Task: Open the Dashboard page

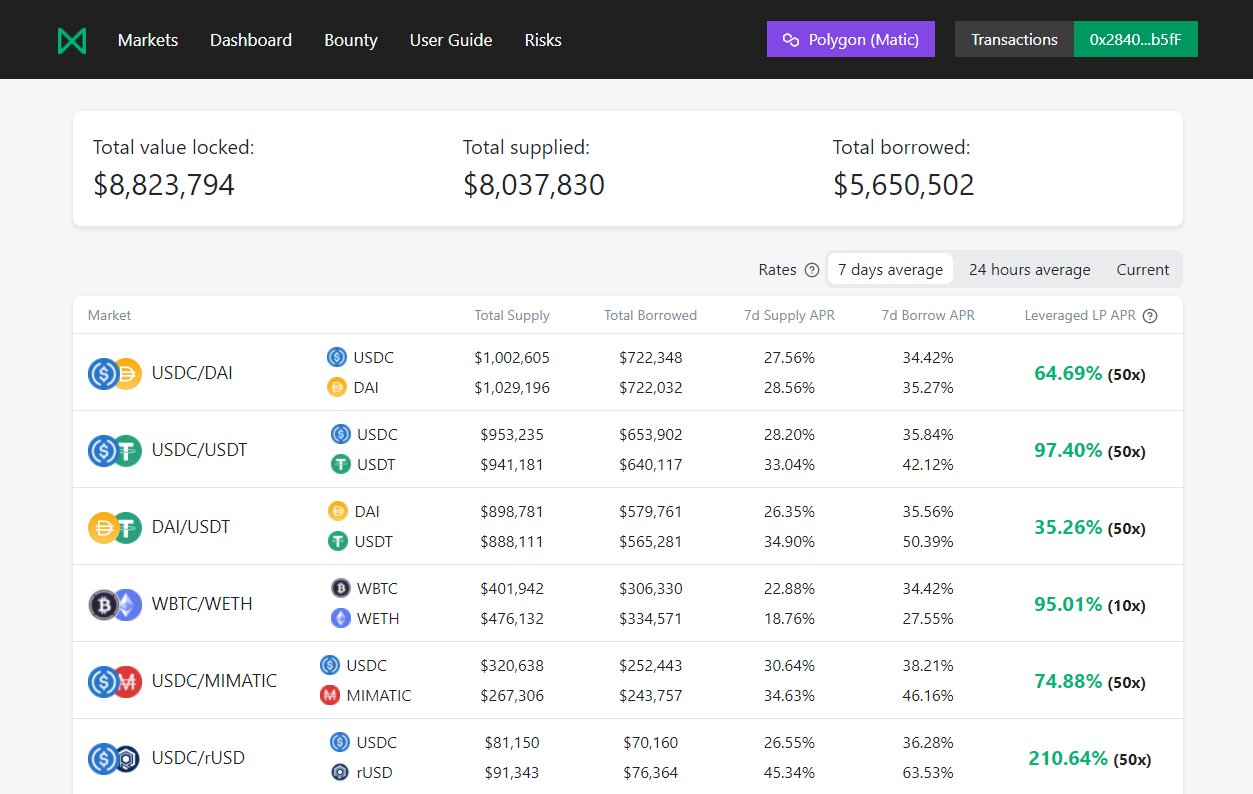Action: pyautogui.click(x=251, y=40)
